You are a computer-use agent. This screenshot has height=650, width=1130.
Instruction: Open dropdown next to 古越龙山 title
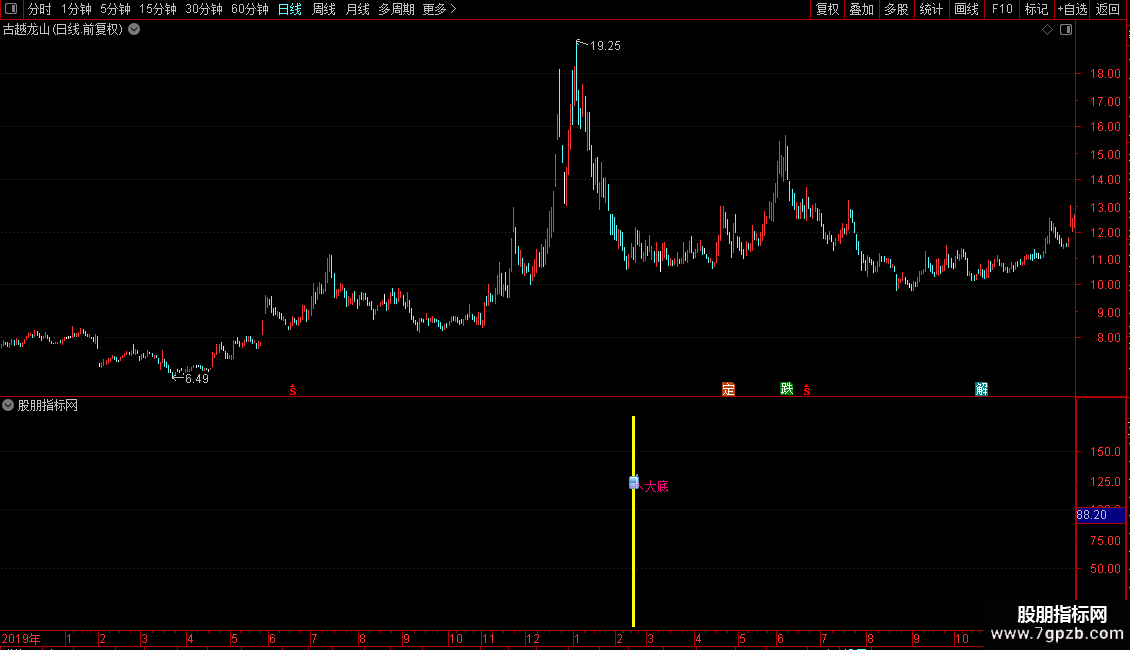point(134,30)
